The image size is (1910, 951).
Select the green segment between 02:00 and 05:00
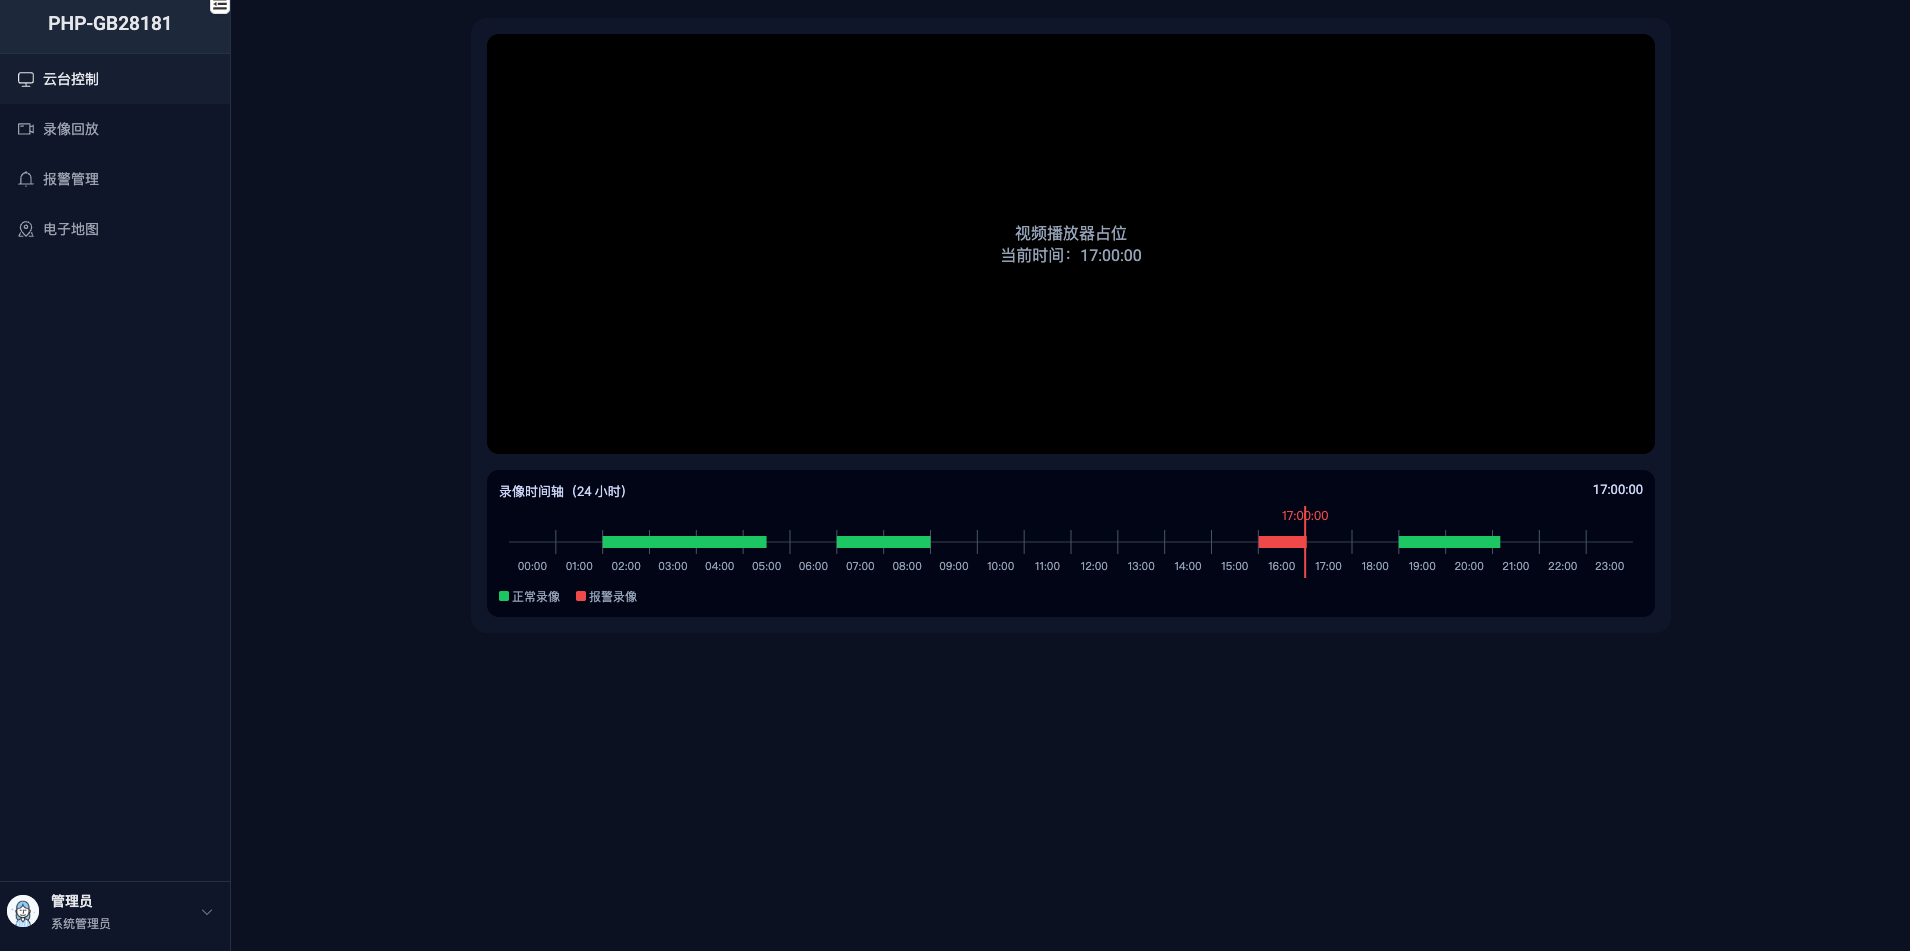pyautogui.click(x=684, y=541)
